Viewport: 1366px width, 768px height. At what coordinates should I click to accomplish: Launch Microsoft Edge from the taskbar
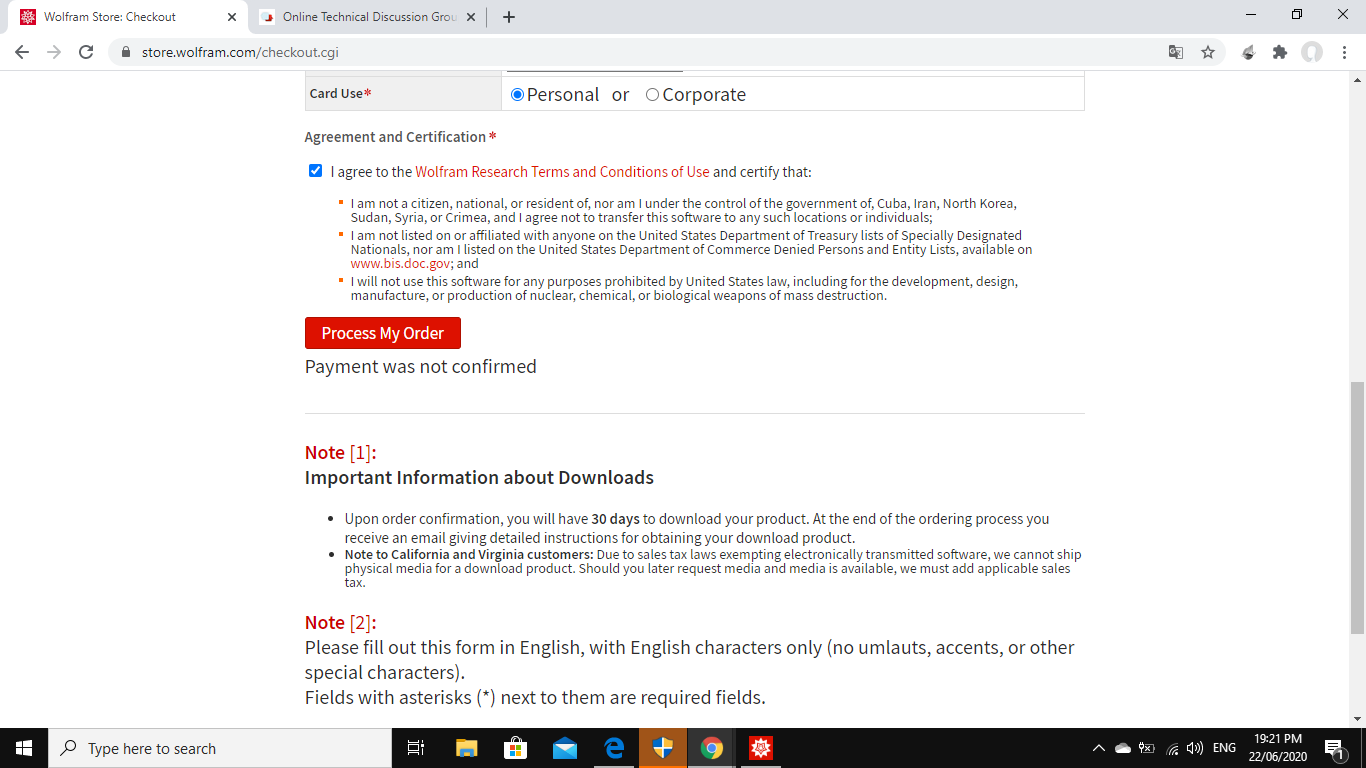[614, 748]
